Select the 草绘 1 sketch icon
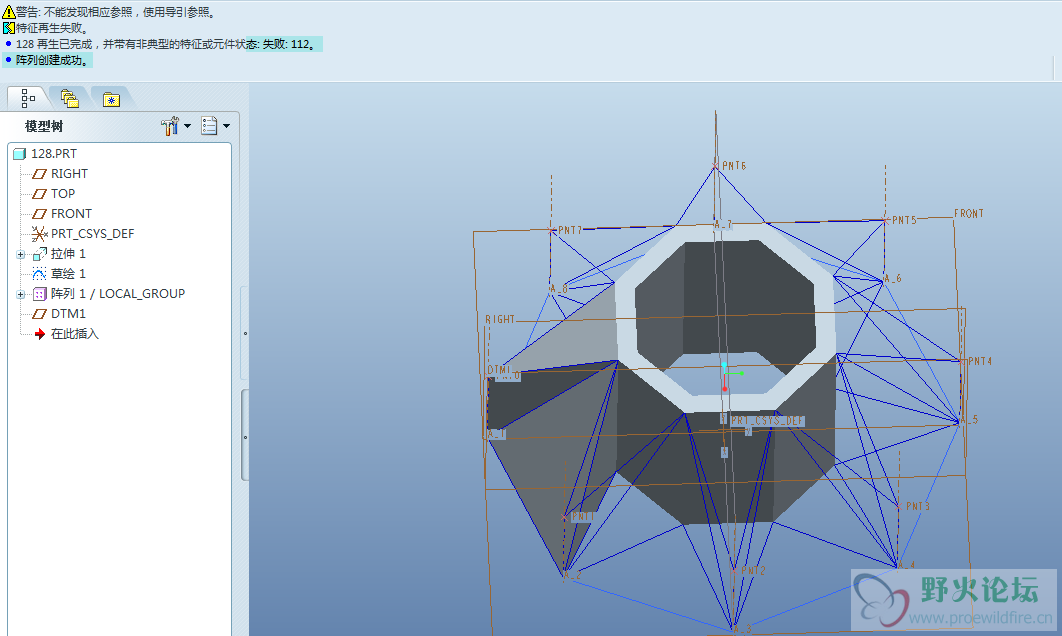The width and height of the screenshot is (1062, 636). pos(40,274)
